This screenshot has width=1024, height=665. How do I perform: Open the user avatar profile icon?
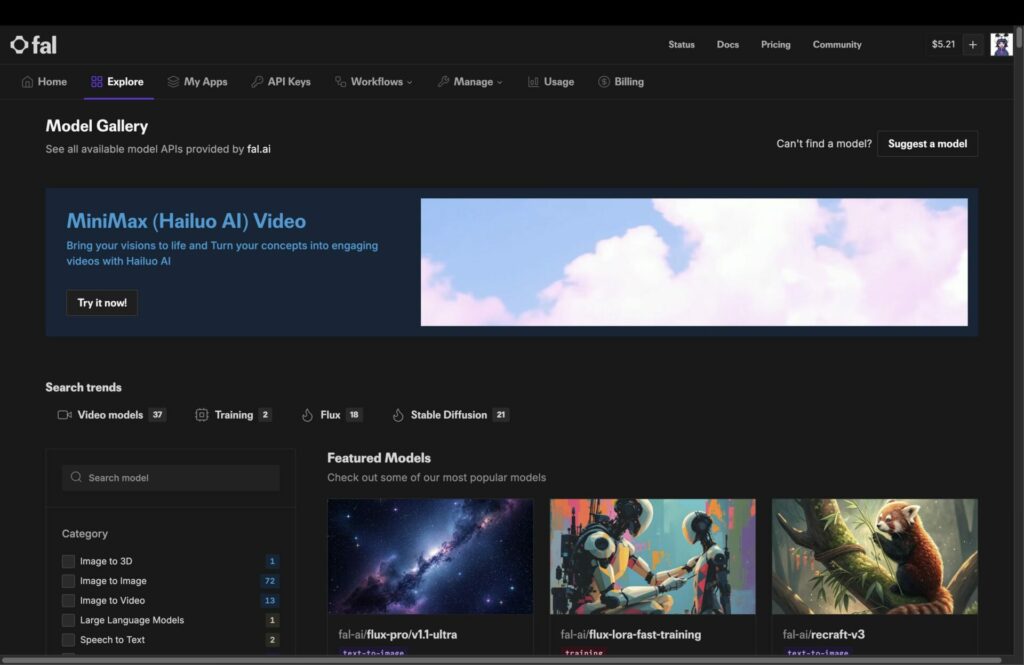point(1000,45)
